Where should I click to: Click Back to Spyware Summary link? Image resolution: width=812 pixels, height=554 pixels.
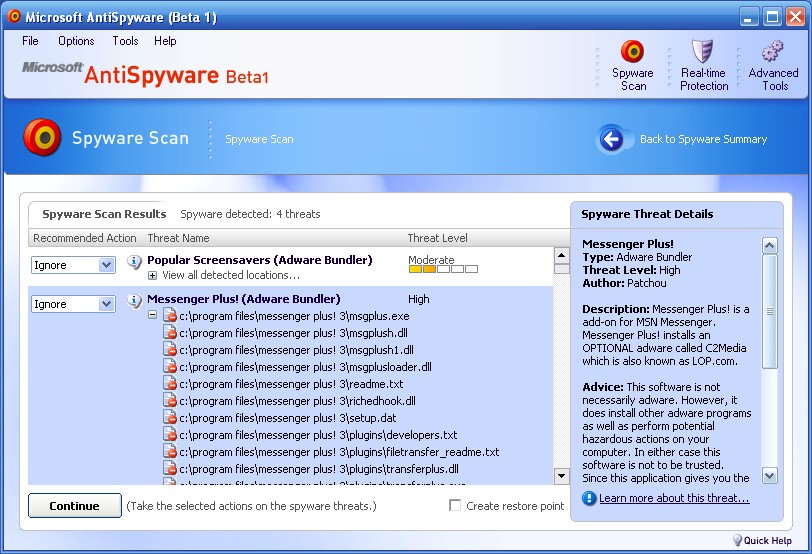click(703, 139)
